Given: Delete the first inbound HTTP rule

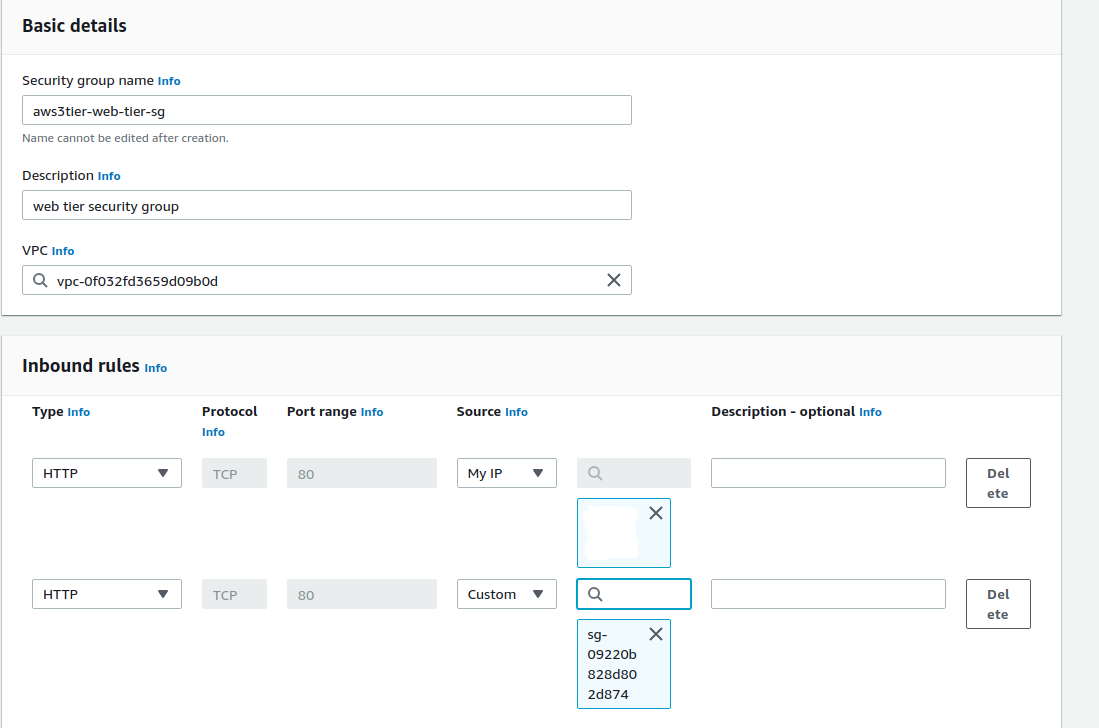Looking at the screenshot, I should tap(997, 482).
